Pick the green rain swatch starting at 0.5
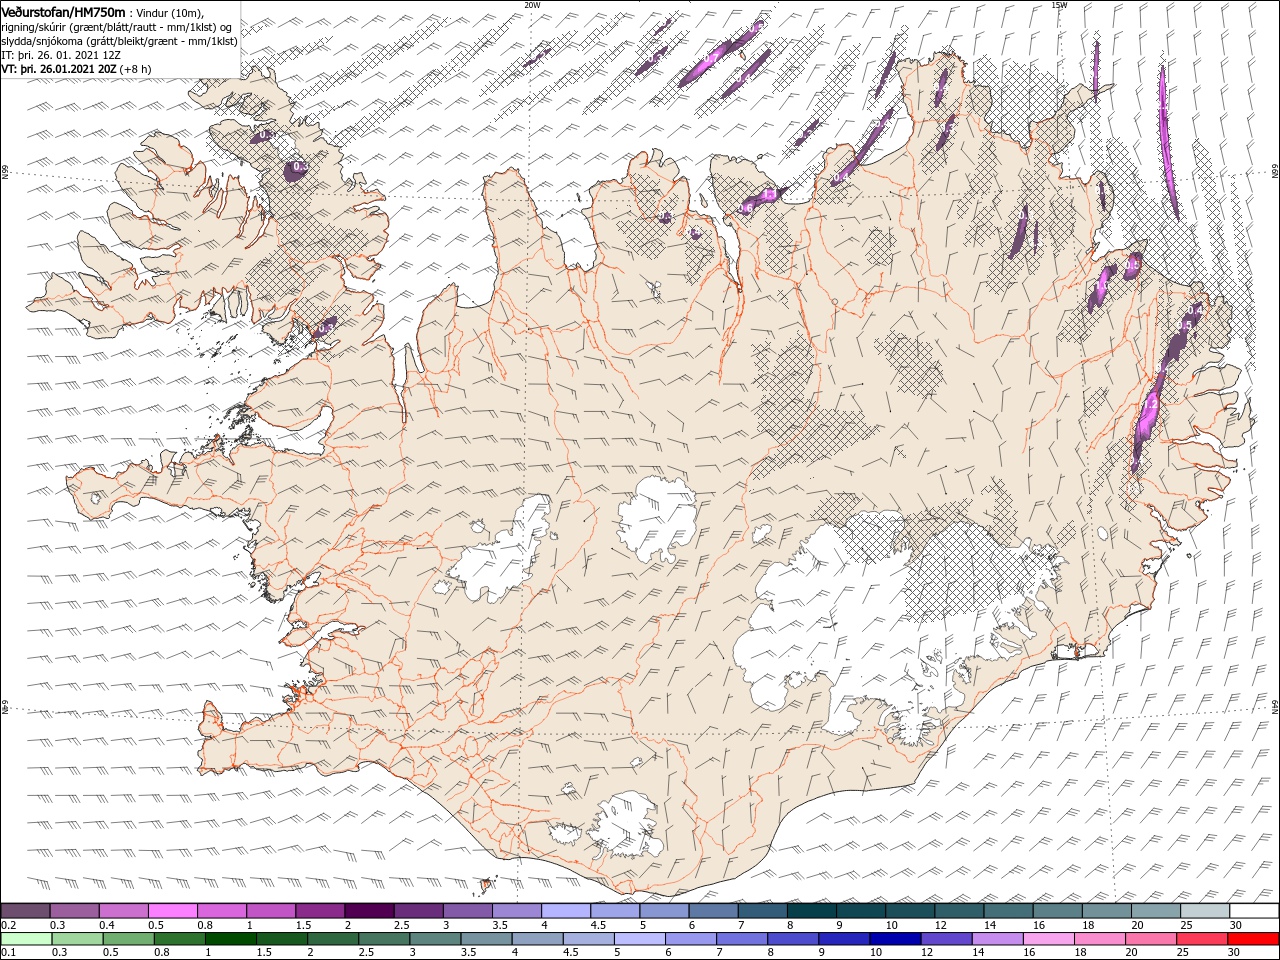 tap(128, 939)
